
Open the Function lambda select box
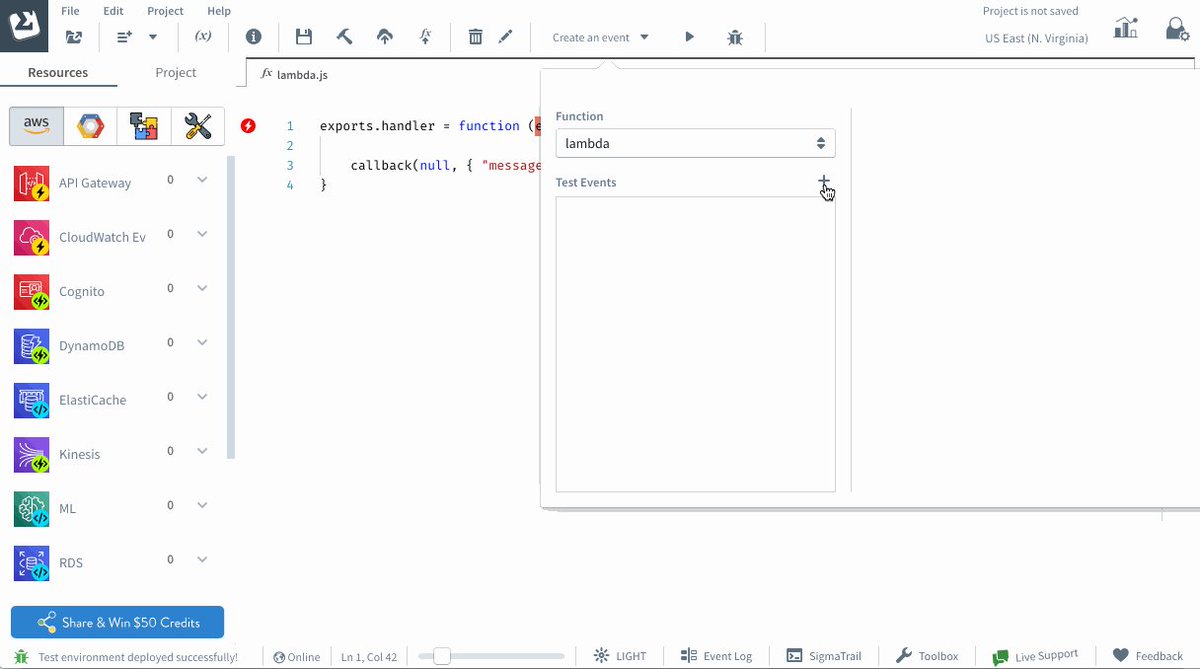coord(695,143)
